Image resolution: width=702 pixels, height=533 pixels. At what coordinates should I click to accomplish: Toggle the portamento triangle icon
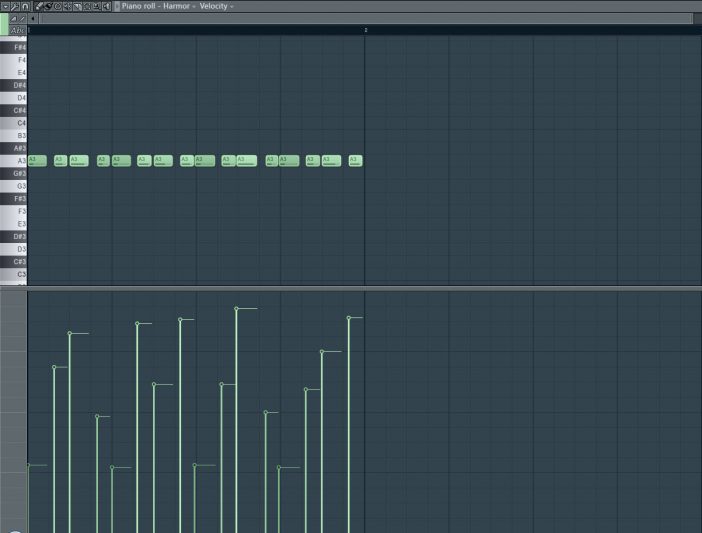[14, 19]
